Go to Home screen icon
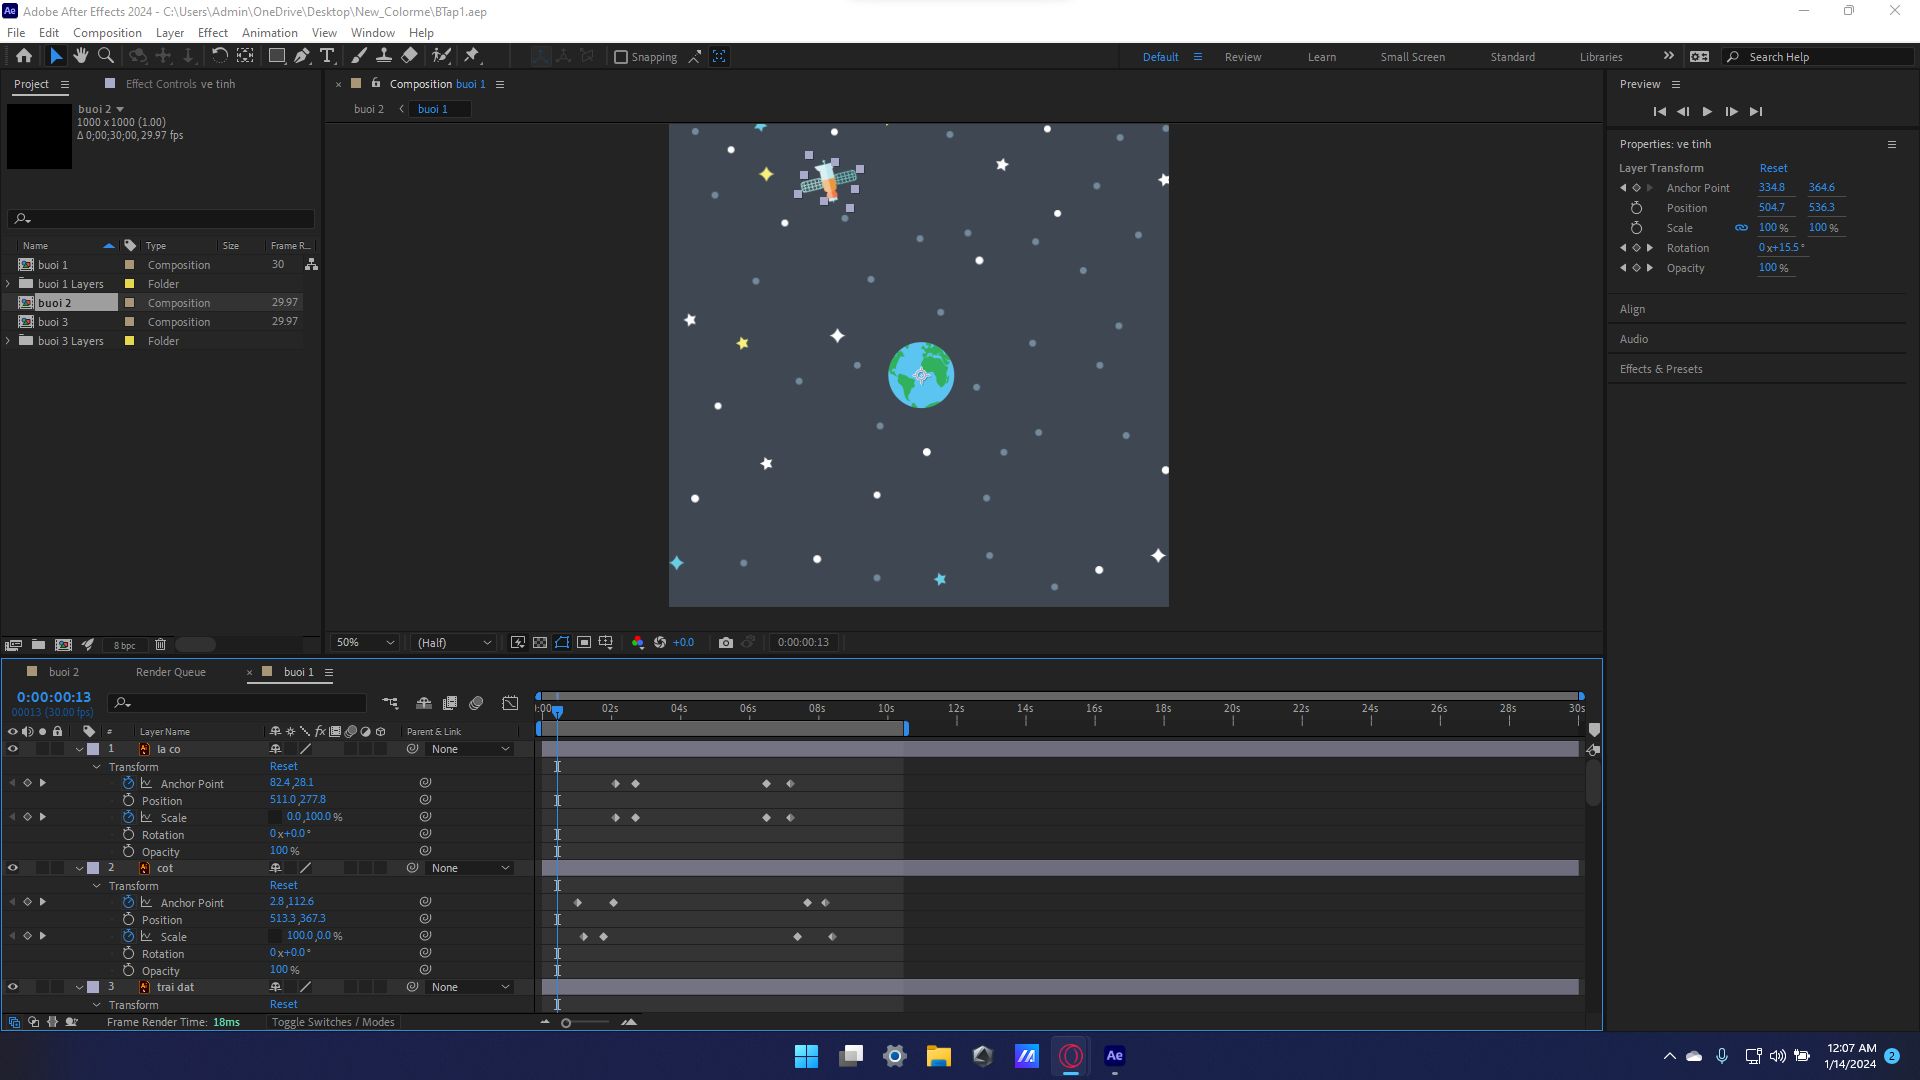 [x=24, y=56]
